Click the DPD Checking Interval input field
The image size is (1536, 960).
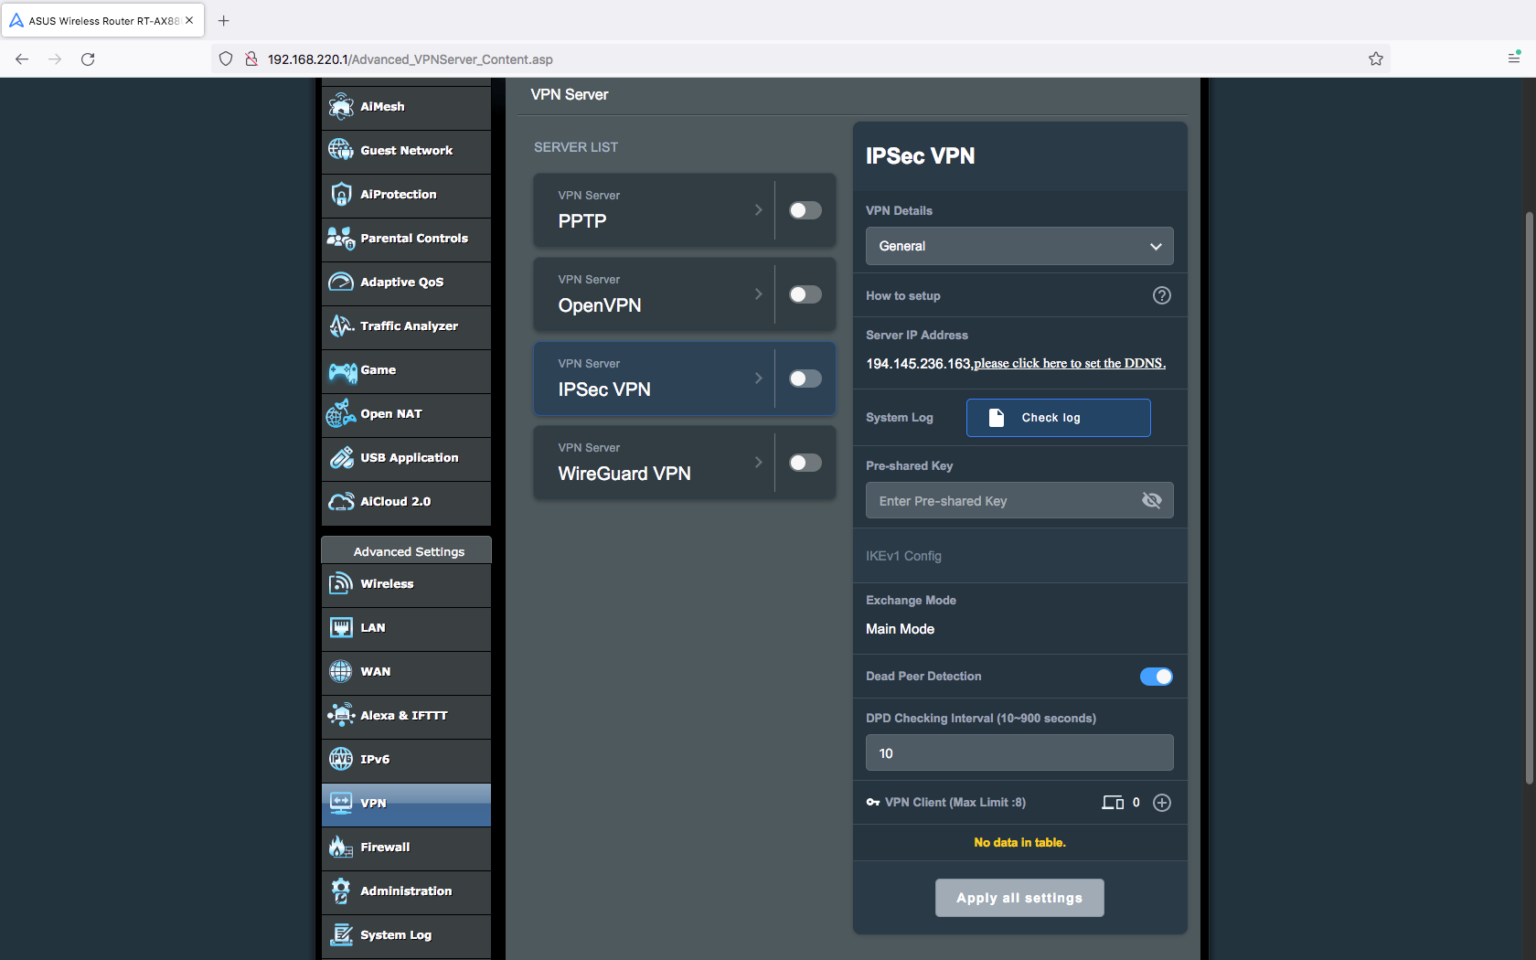tap(1019, 753)
